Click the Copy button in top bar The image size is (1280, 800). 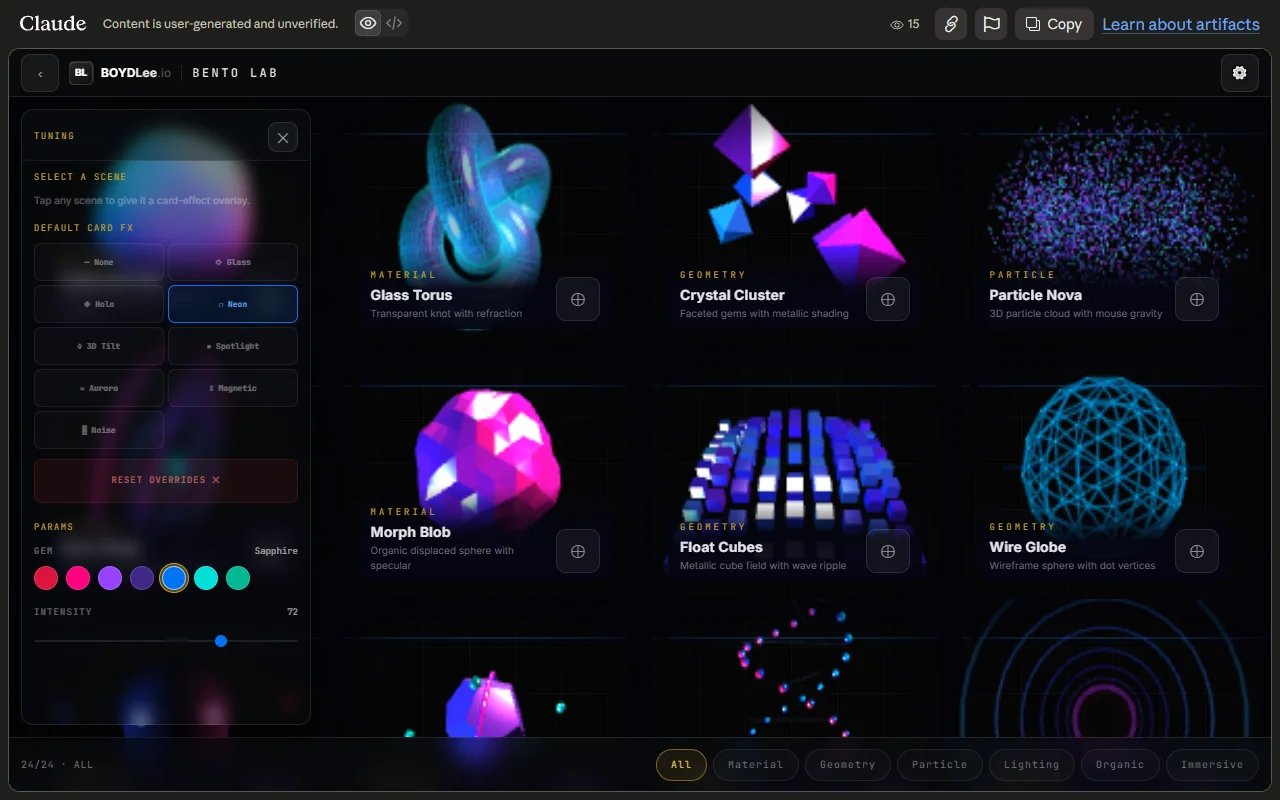1054,24
